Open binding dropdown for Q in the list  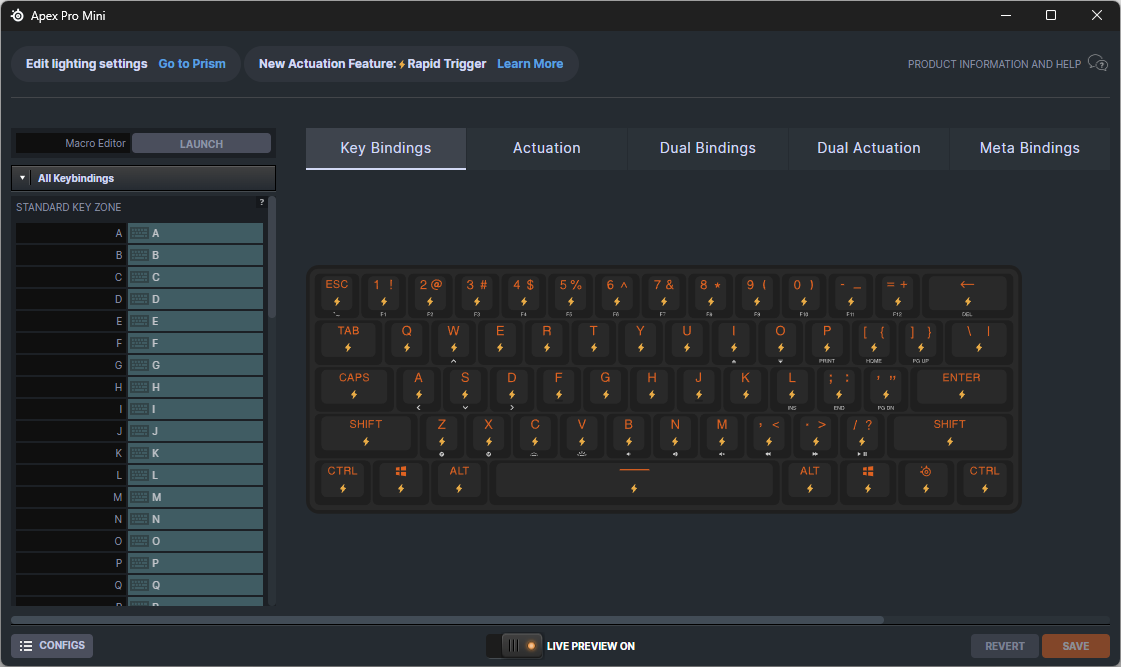[195, 586]
